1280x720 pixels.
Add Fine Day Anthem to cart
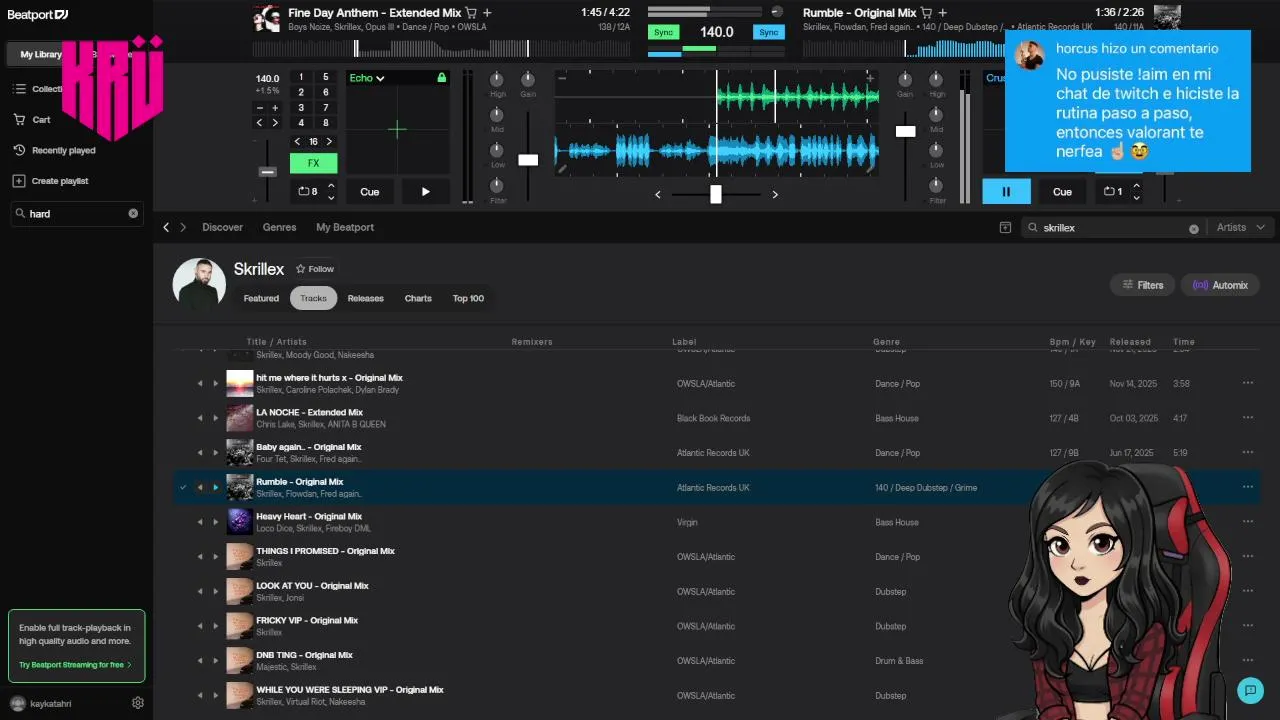coord(471,13)
